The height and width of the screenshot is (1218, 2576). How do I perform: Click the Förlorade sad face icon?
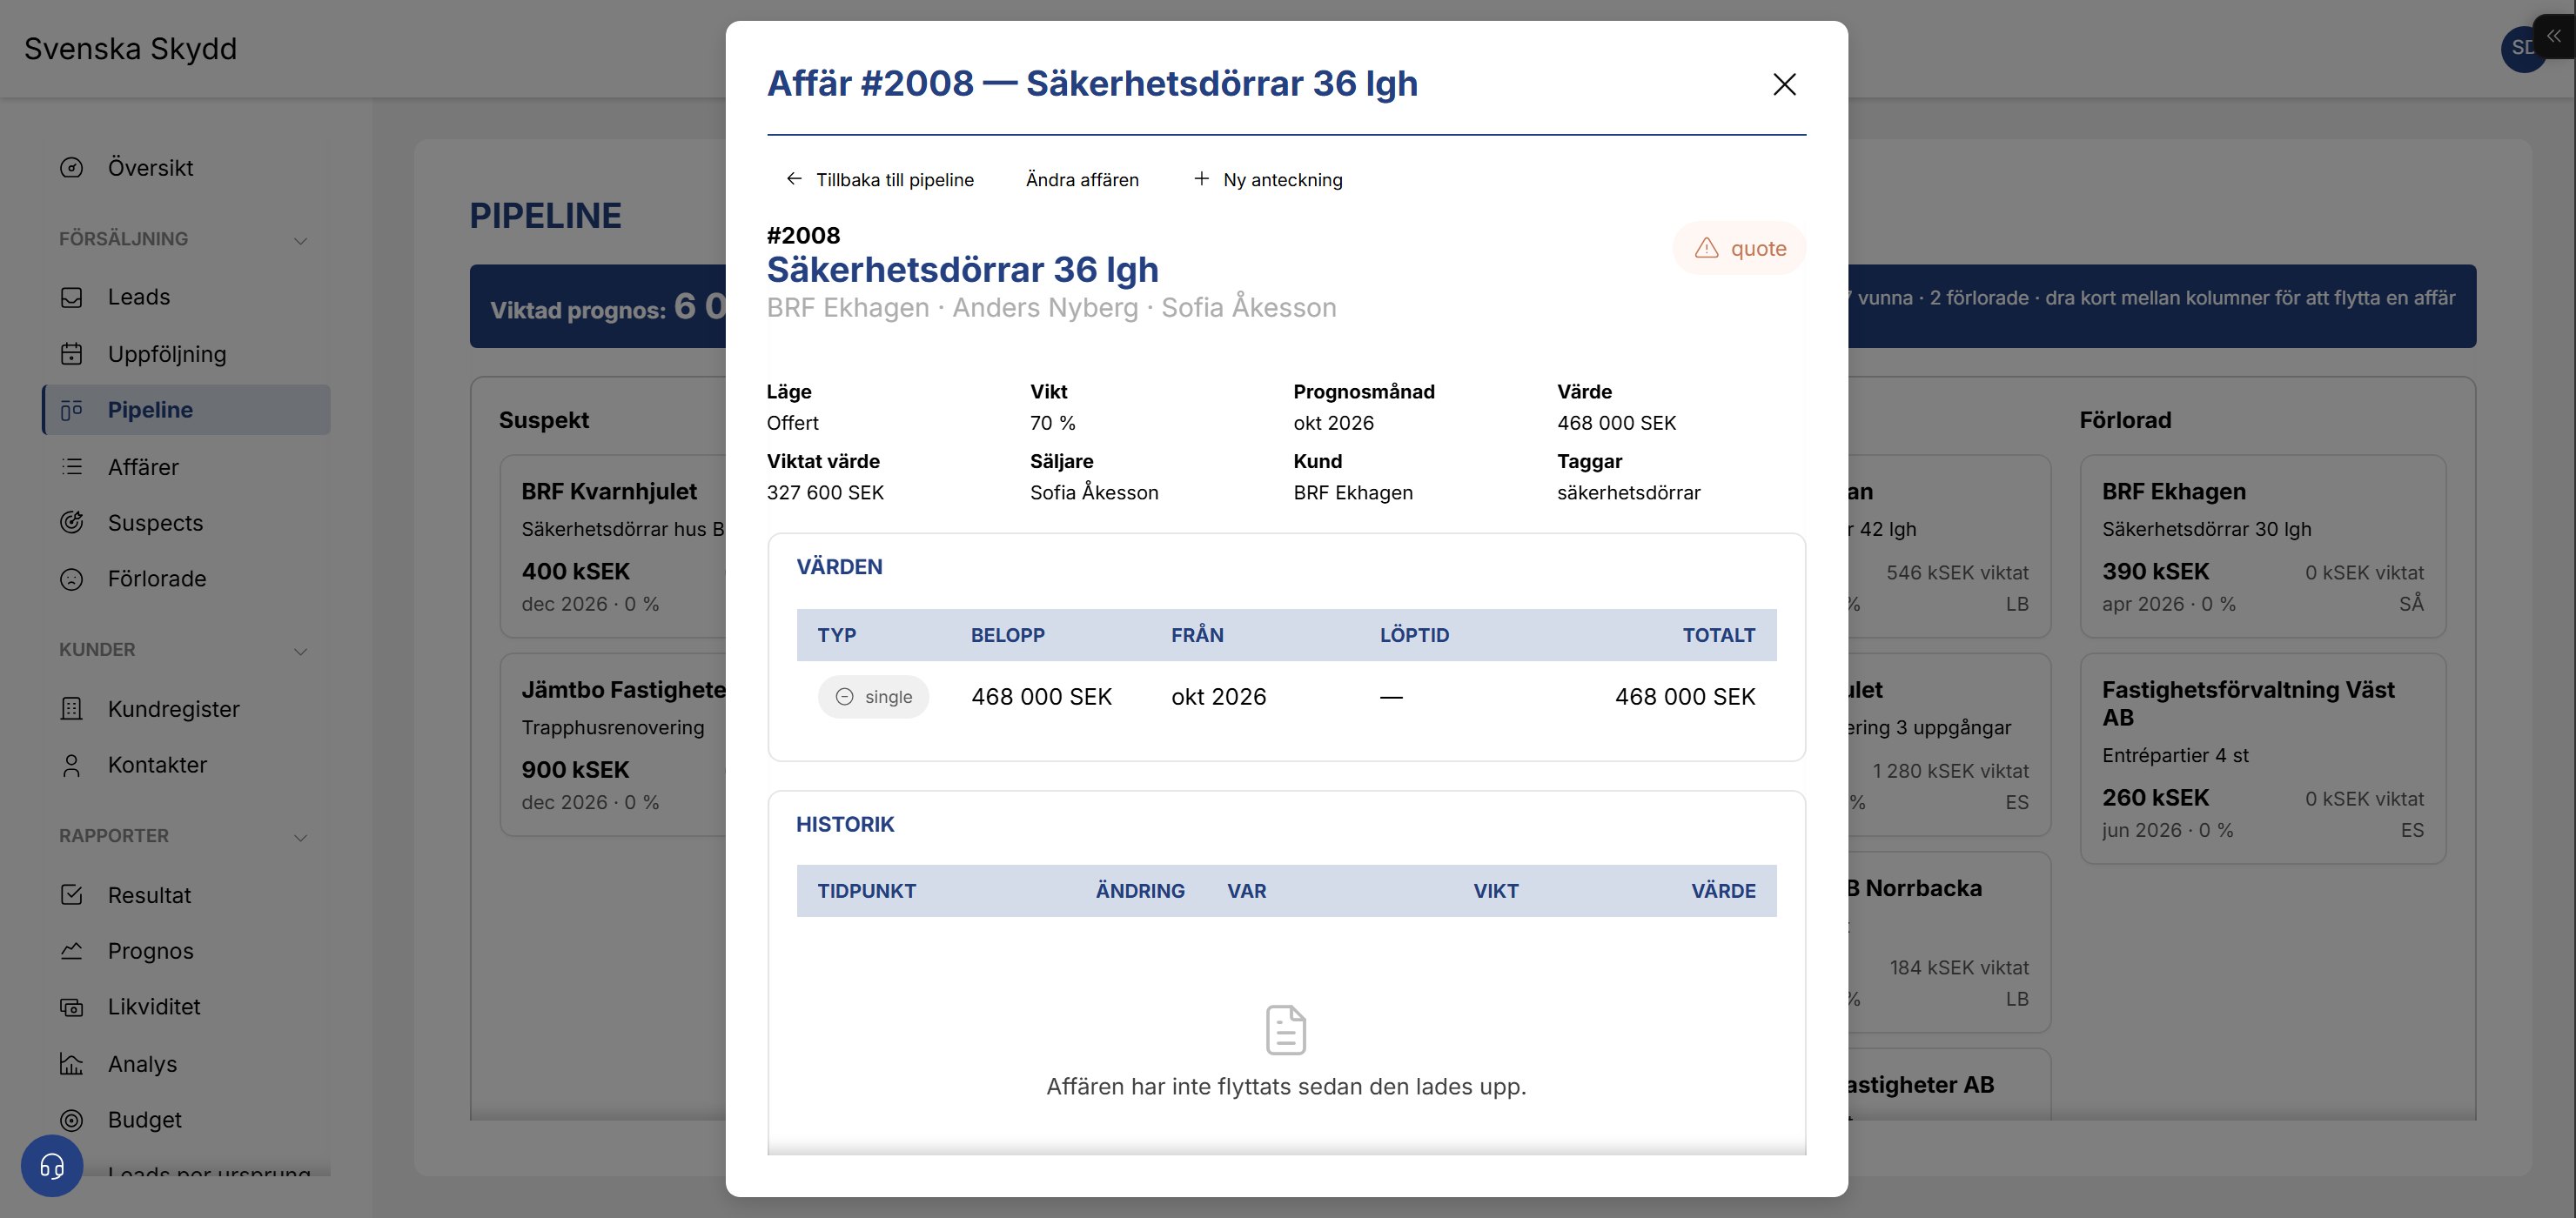[72, 579]
